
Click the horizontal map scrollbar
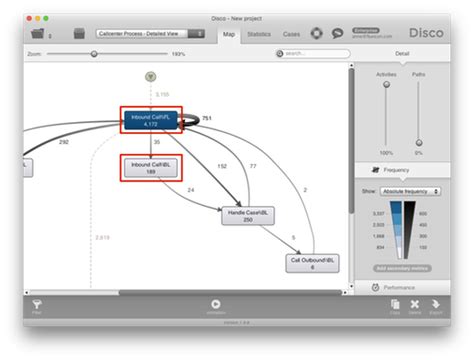[x=230, y=292]
